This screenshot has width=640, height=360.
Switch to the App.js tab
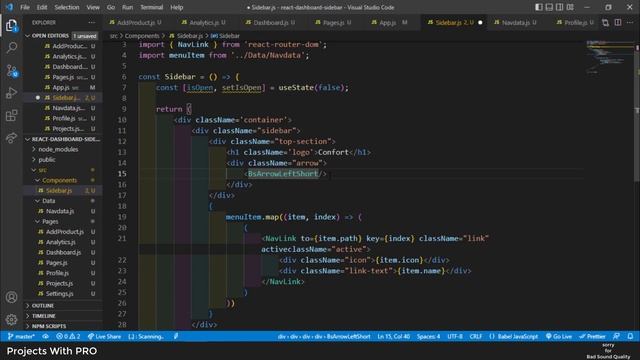(389, 22)
